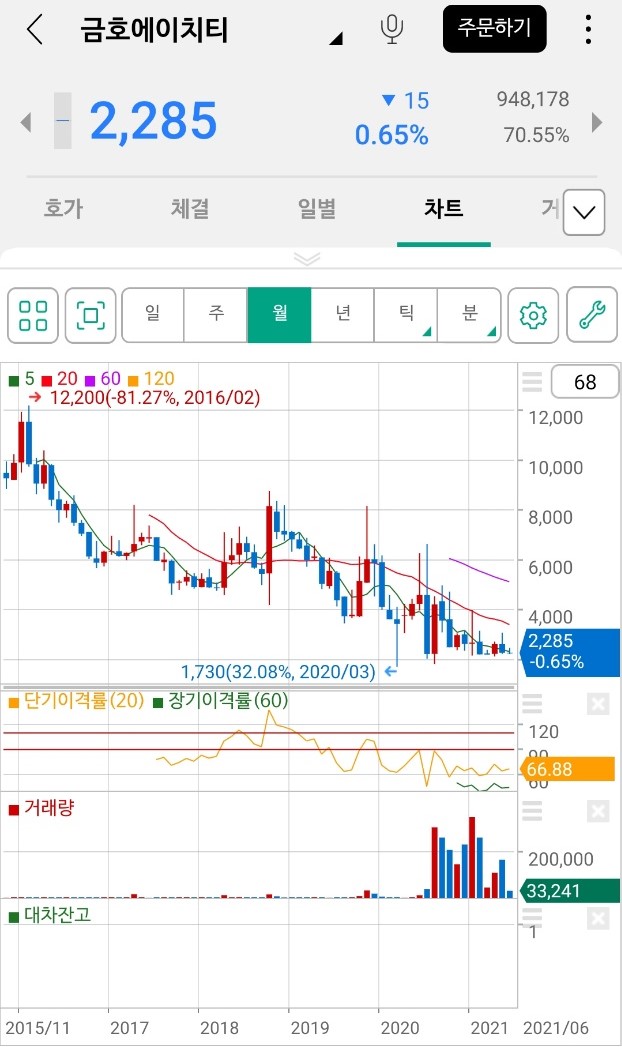Select the 차트 tab
This screenshot has height=1047, width=622.
[x=443, y=208]
